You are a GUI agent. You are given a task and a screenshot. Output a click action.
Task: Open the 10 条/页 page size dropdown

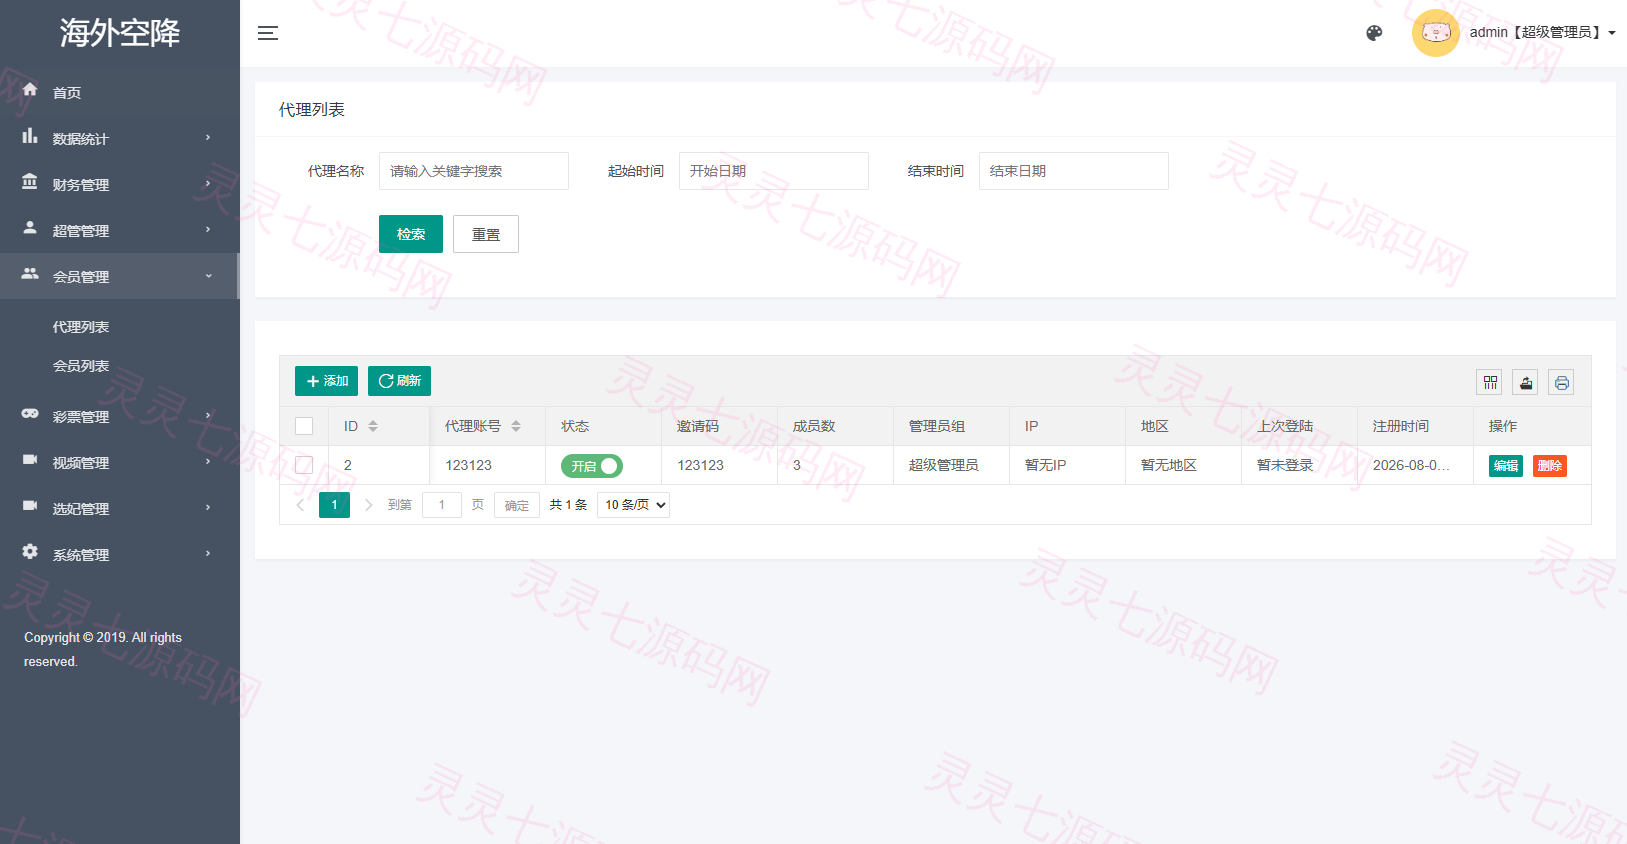click(633, 505)
